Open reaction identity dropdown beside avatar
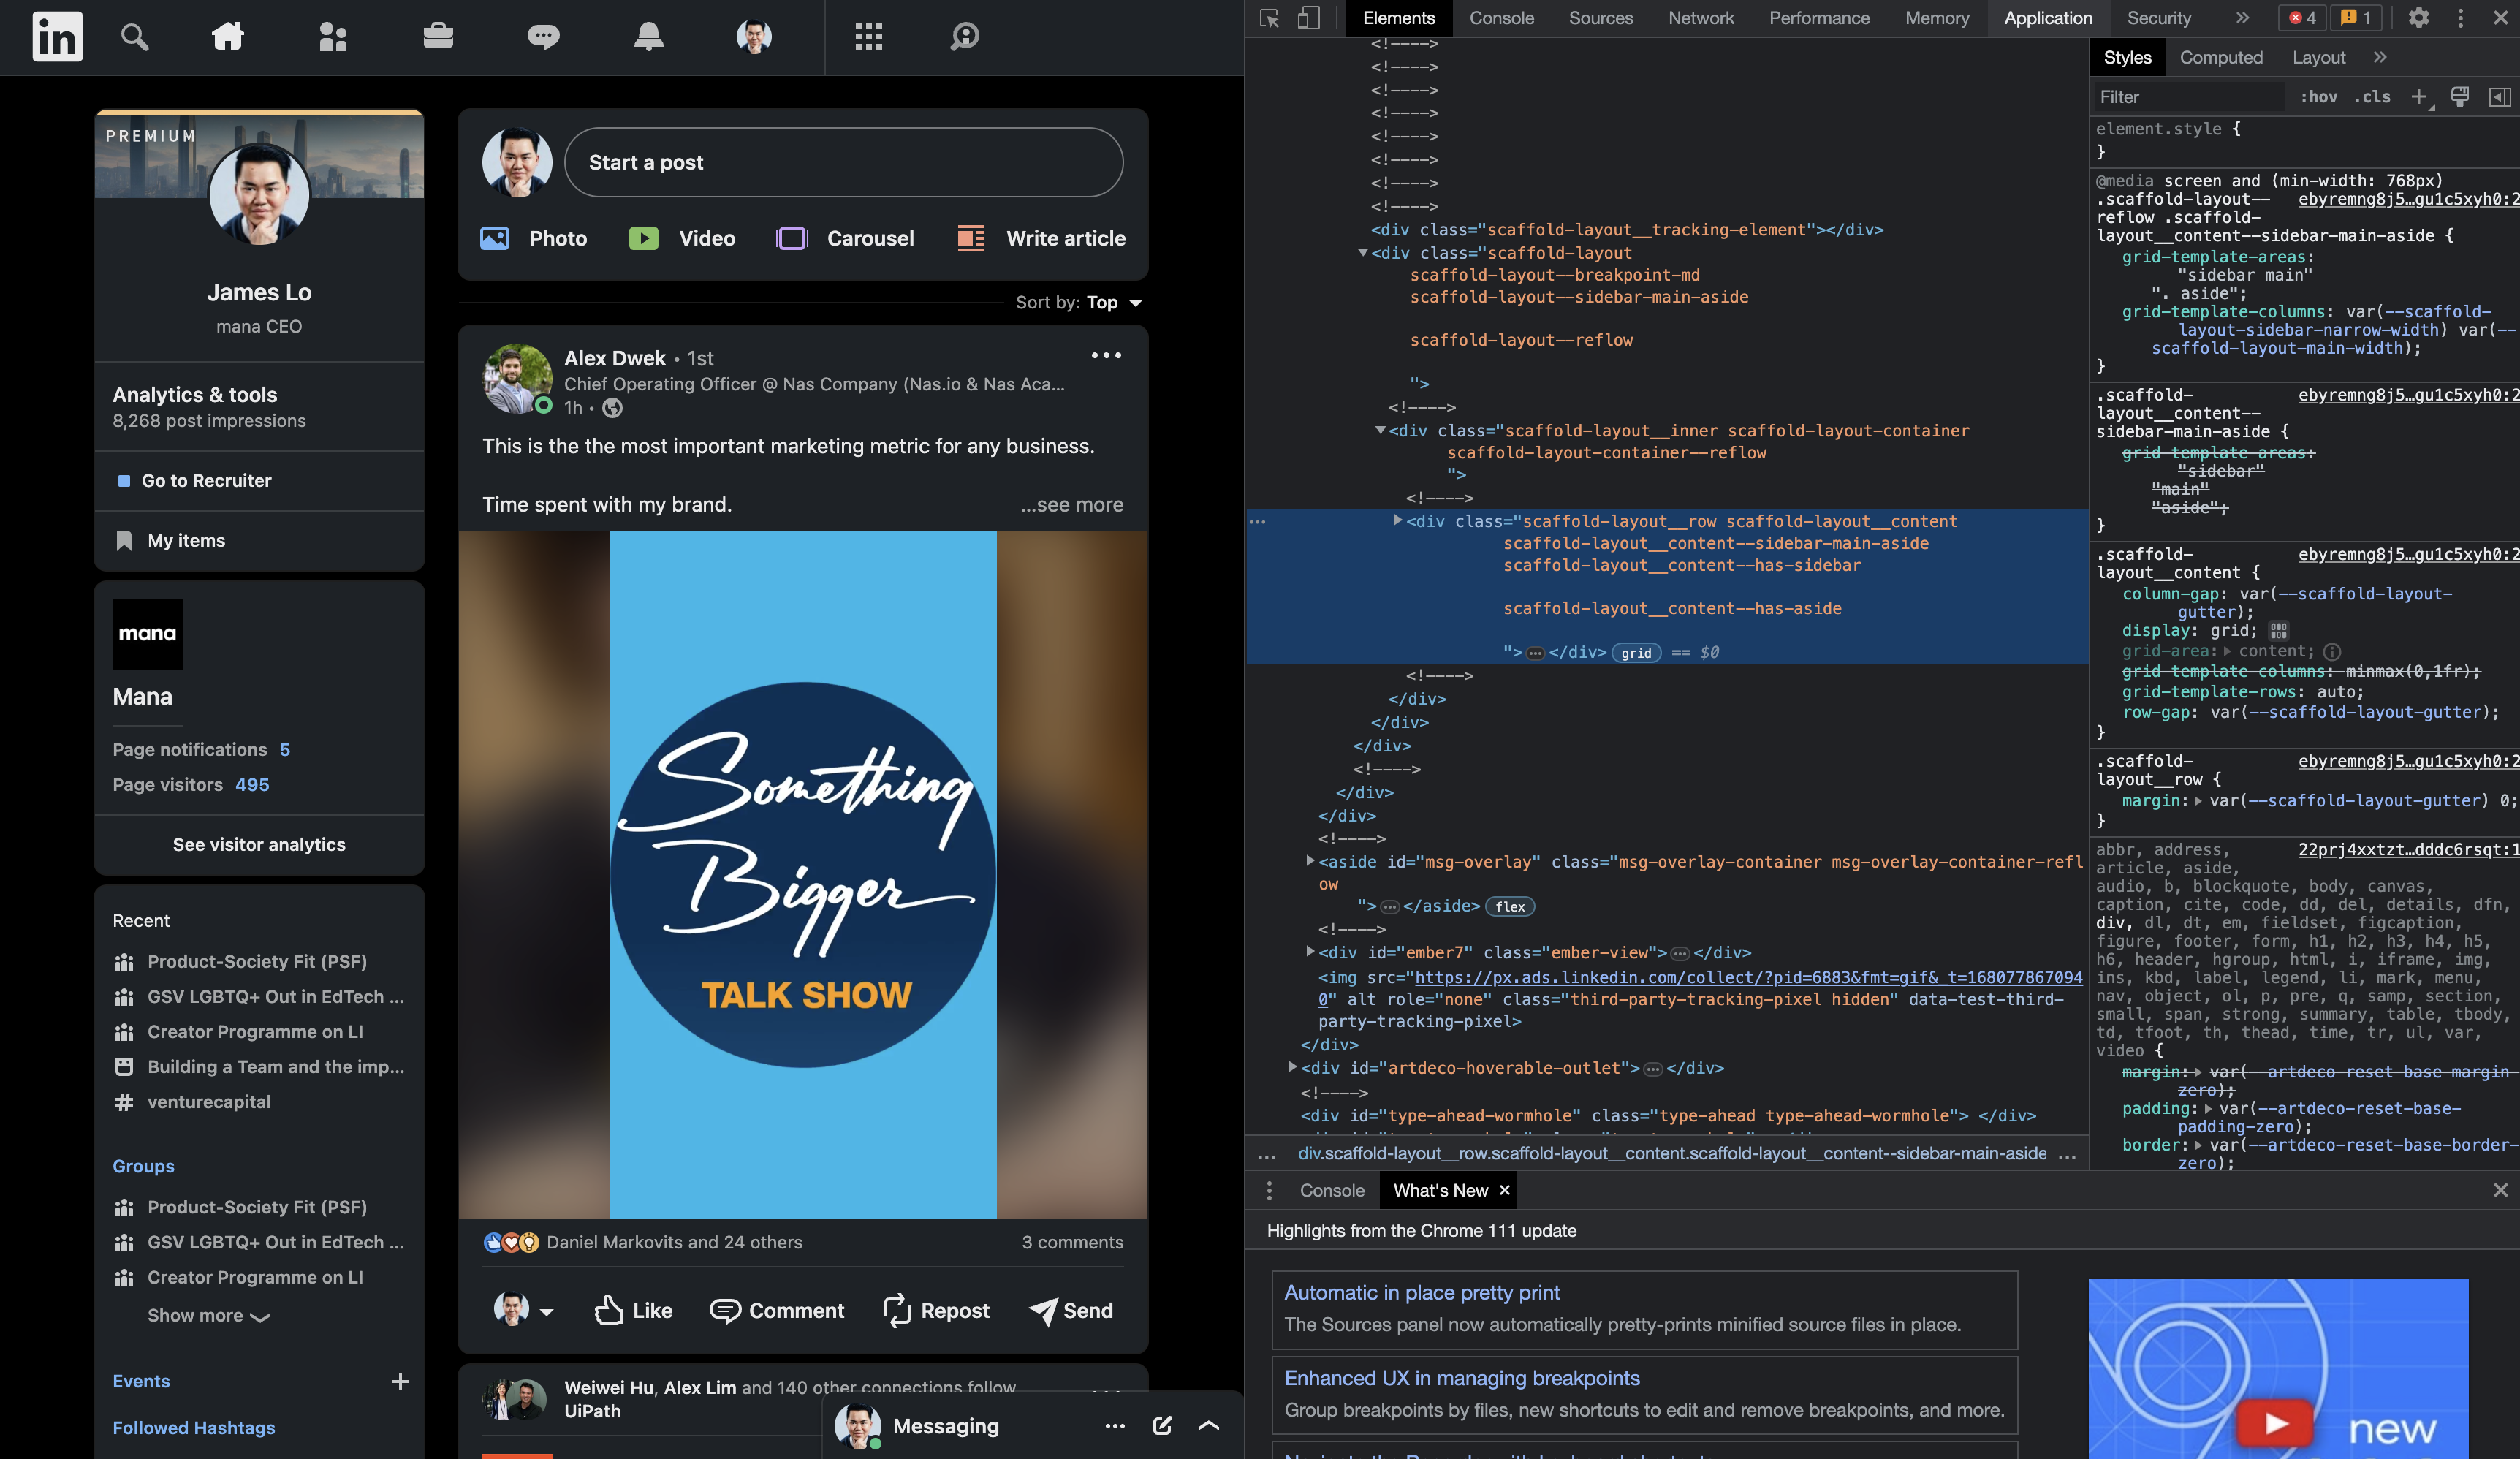This screenshot has height=1459, width=2520. coord(546,1312)
